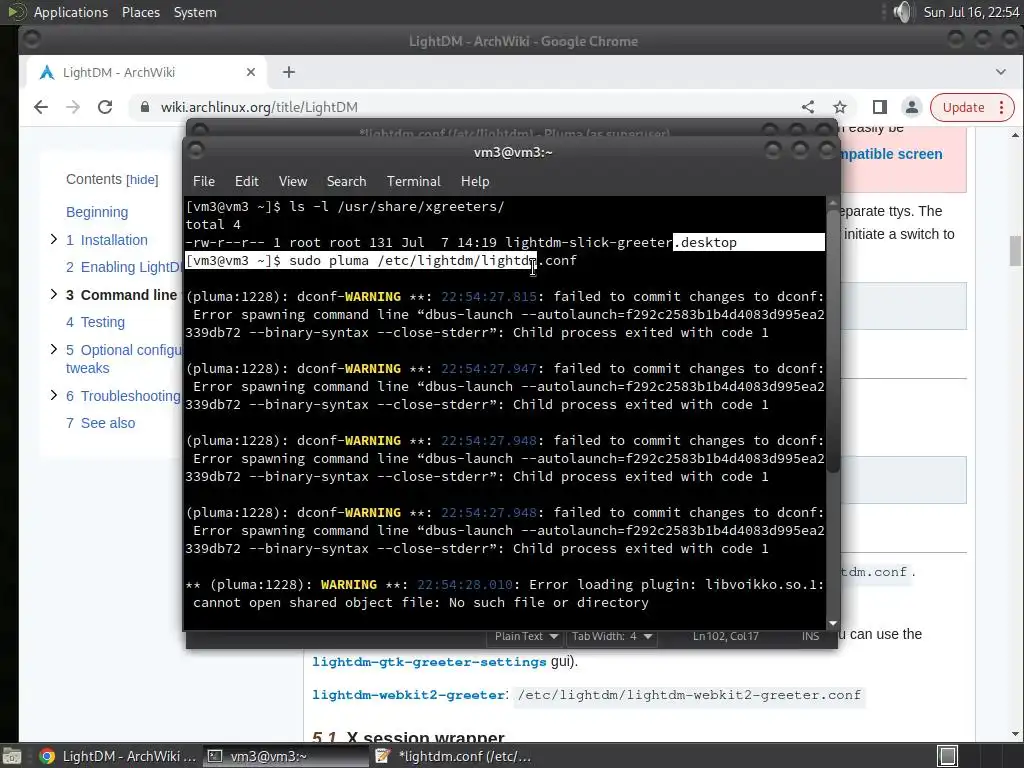Click the Update button in Chrome
The width and height of the screenshot is (1024, 768).
[963, 107]
